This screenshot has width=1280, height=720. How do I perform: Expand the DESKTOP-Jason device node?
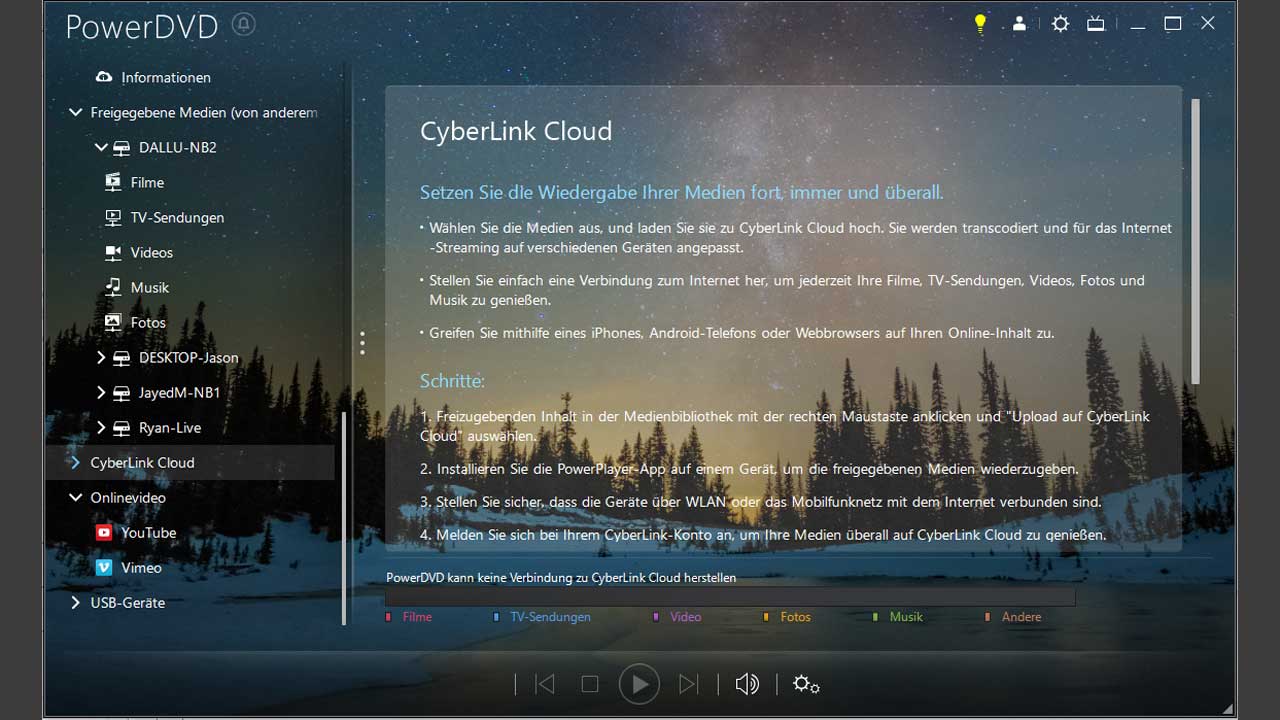pyautogui.click(x=101, y=357)
